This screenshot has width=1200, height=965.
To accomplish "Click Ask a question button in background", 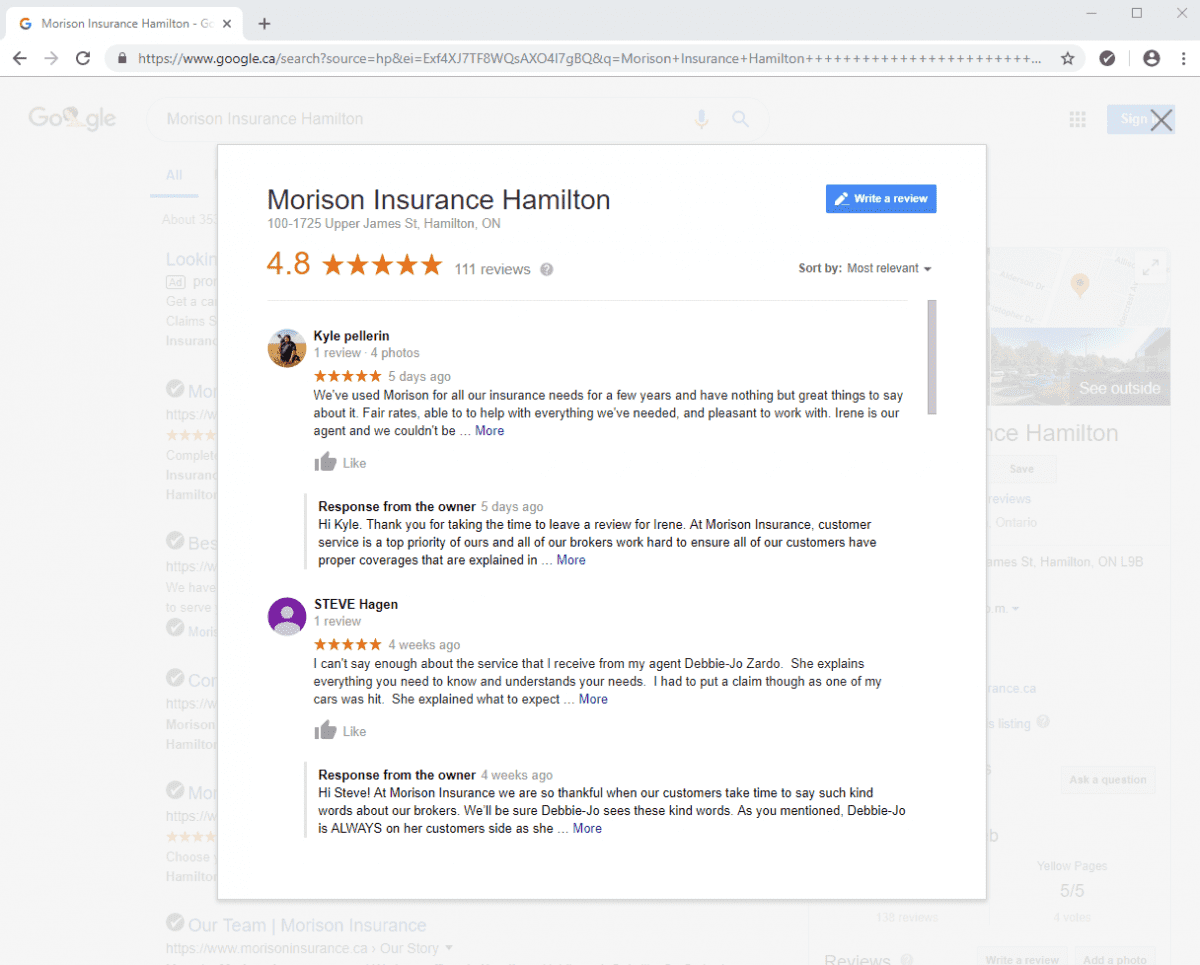I will pyautogui.click(x=1109, y=780).
